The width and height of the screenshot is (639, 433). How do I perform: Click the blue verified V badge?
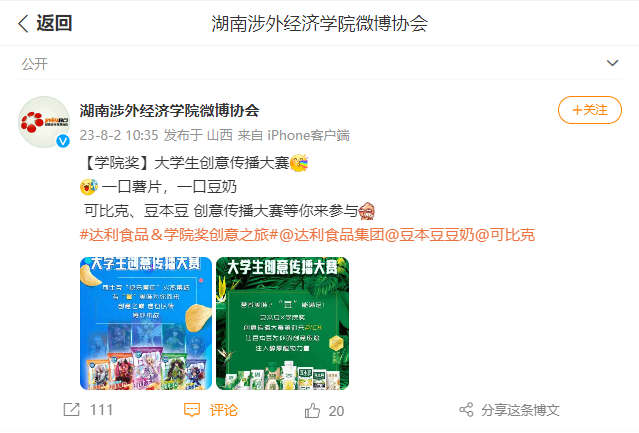click(63, 141)
